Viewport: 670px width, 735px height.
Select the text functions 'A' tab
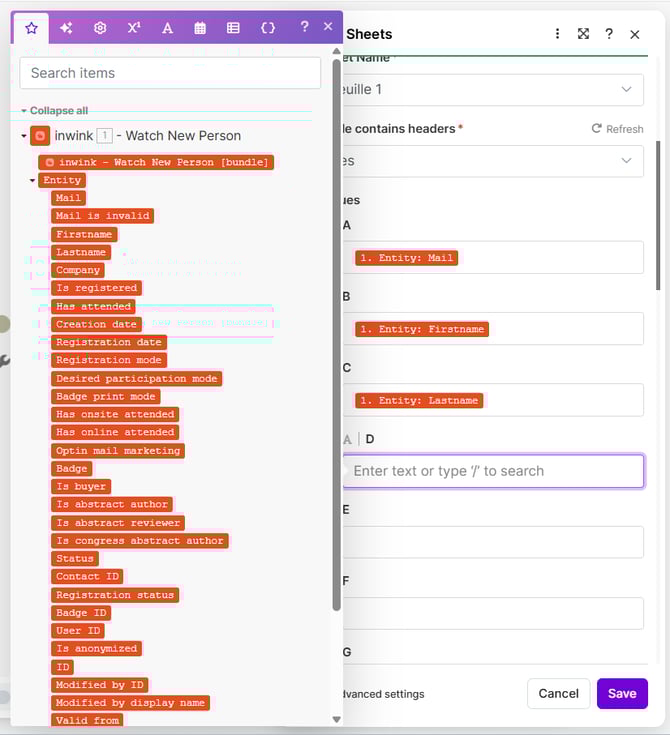pos(167,28)
